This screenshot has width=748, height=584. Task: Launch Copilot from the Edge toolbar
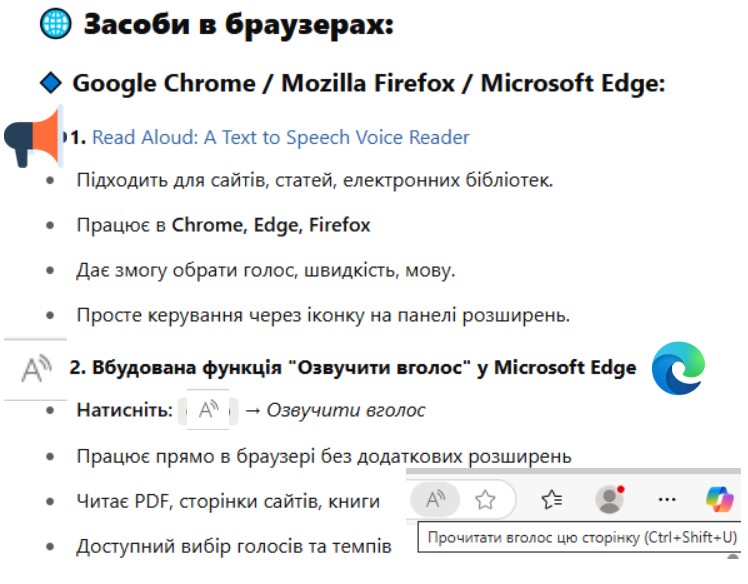719,499
